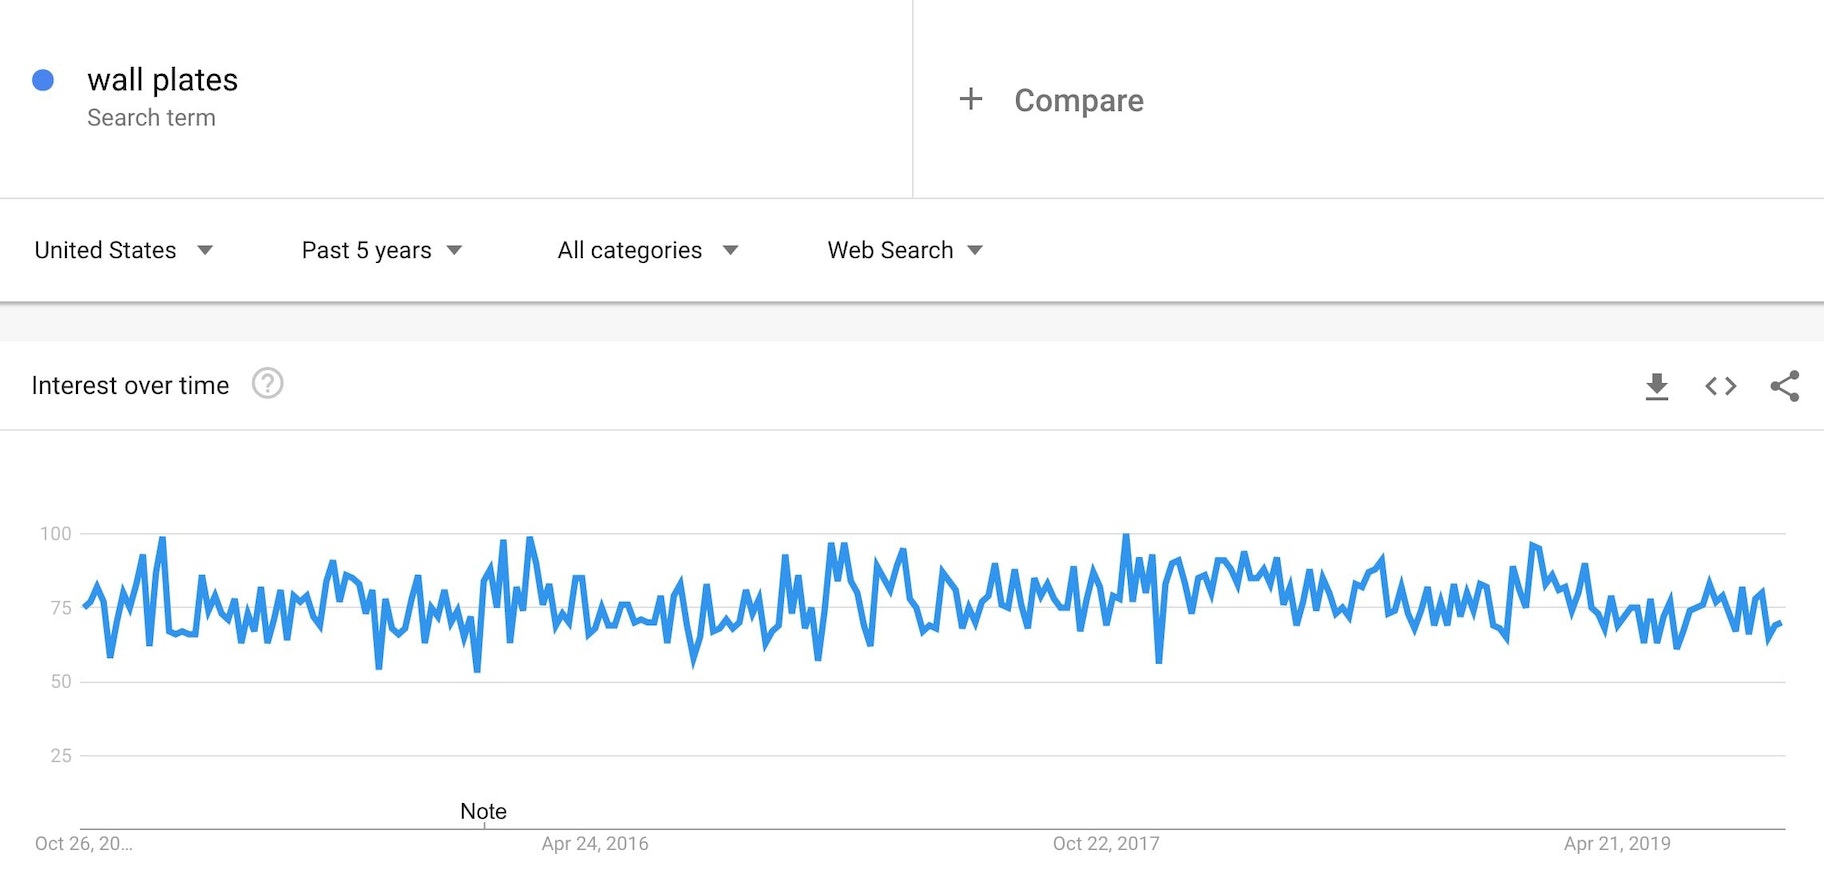The height and width of the screenshot is (878, 1824).
Task: Click the Note label below the chart
Action: tap(483, 811)
